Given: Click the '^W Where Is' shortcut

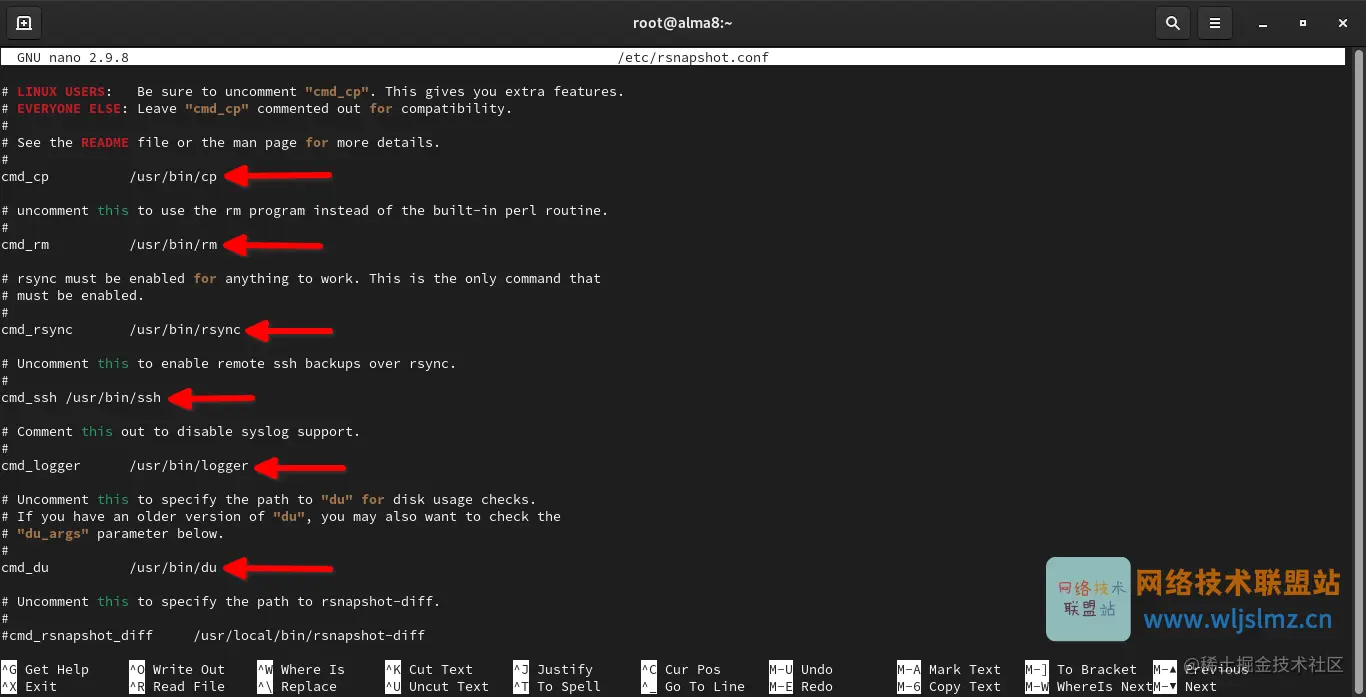Looking at the screenshot, I should pos(301,669).
